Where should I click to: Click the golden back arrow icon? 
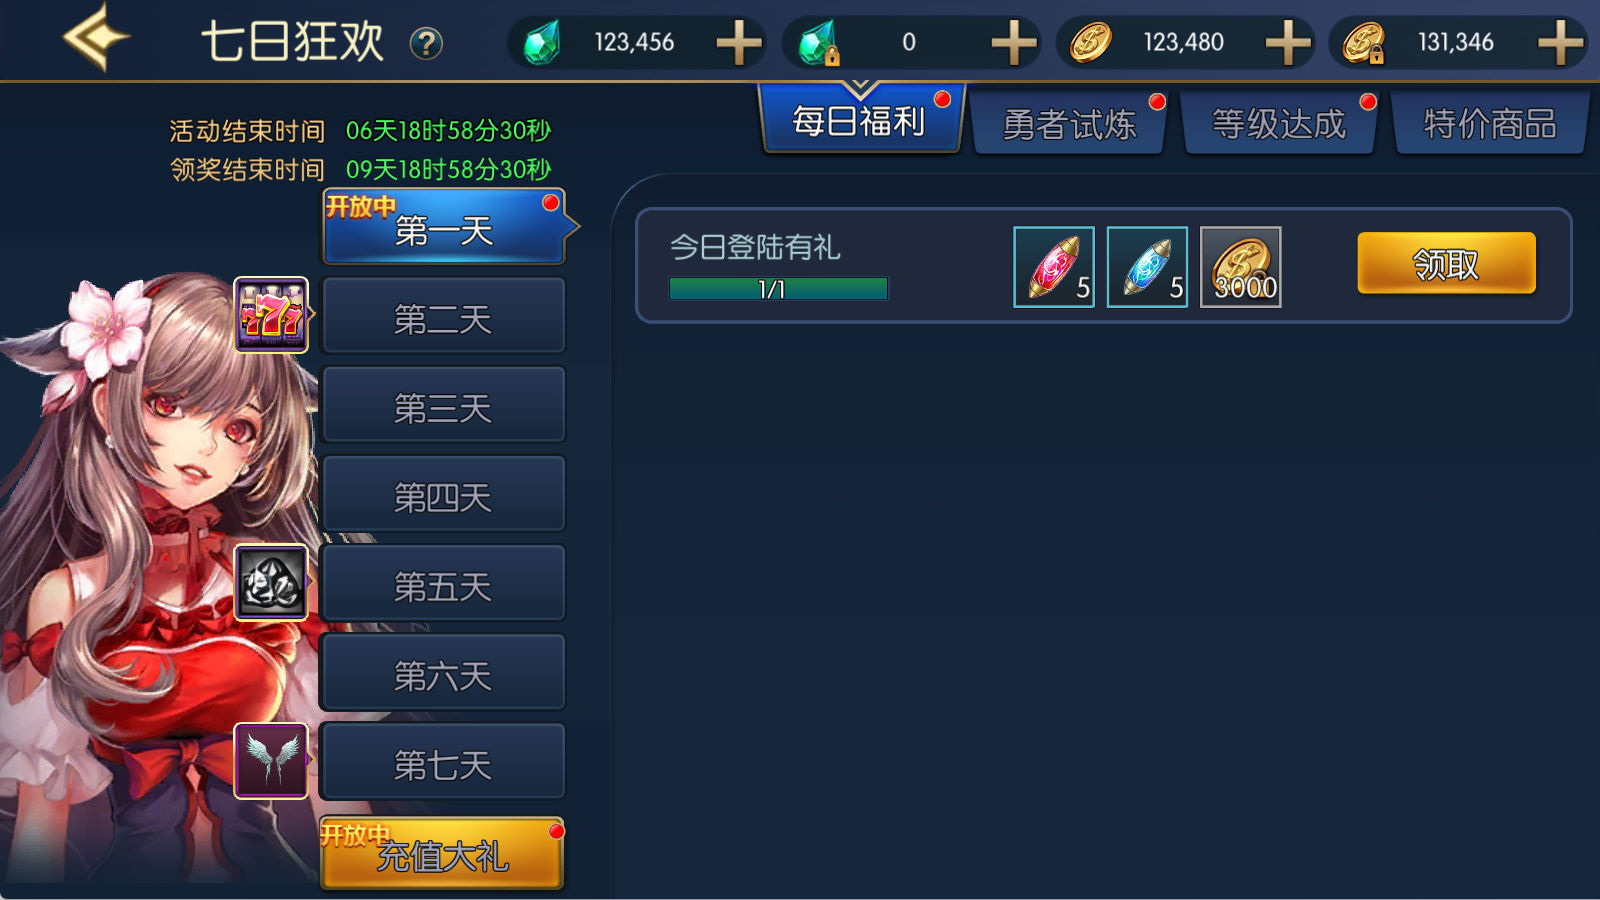click(97, 38)
